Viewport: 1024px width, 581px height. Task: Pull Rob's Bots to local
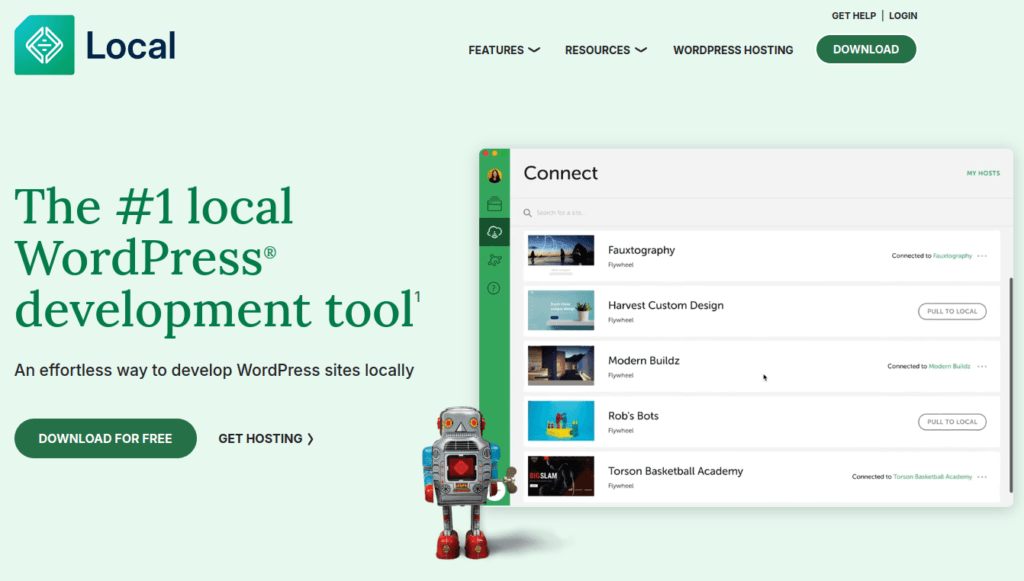click(x=952, y=422)
